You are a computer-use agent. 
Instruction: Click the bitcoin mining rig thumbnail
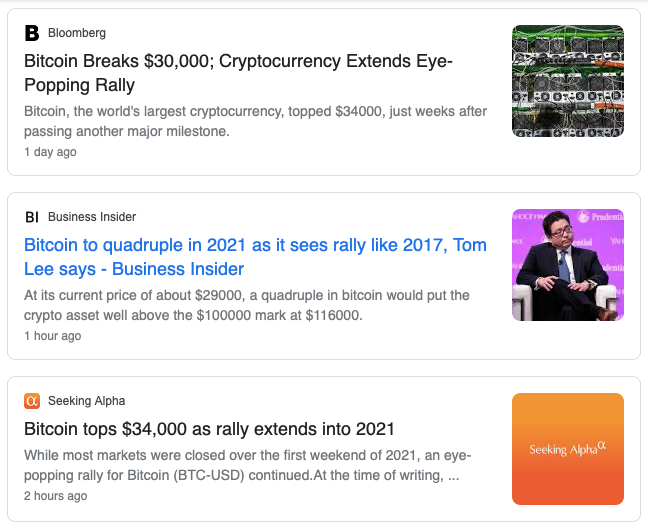tap(568, 81)
